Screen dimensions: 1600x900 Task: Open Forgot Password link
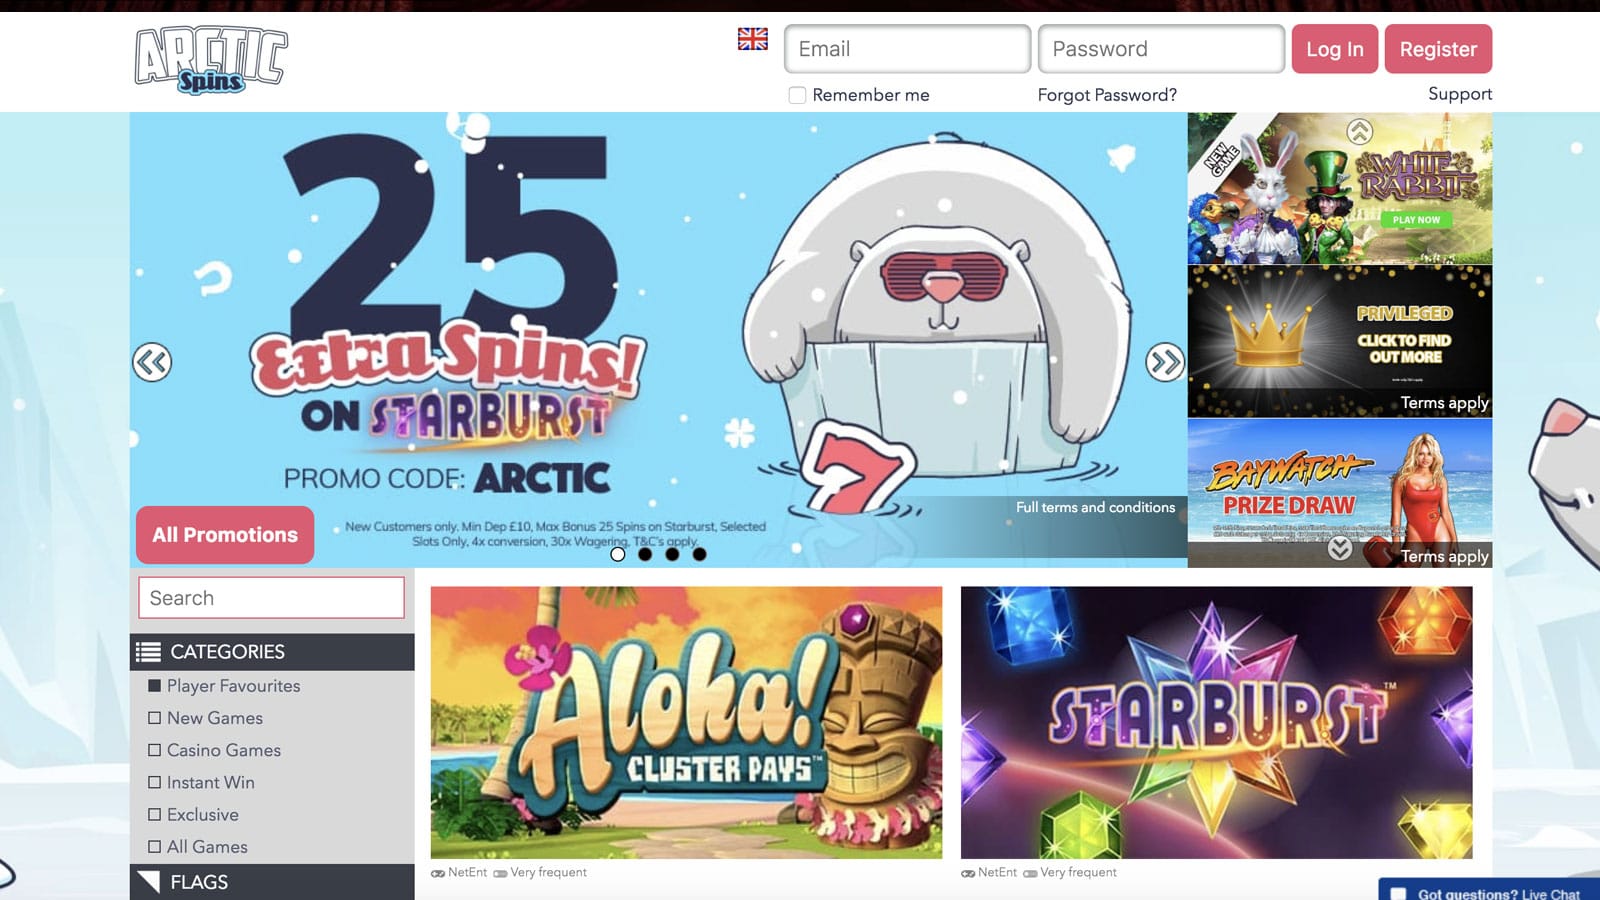(1107, 95)
